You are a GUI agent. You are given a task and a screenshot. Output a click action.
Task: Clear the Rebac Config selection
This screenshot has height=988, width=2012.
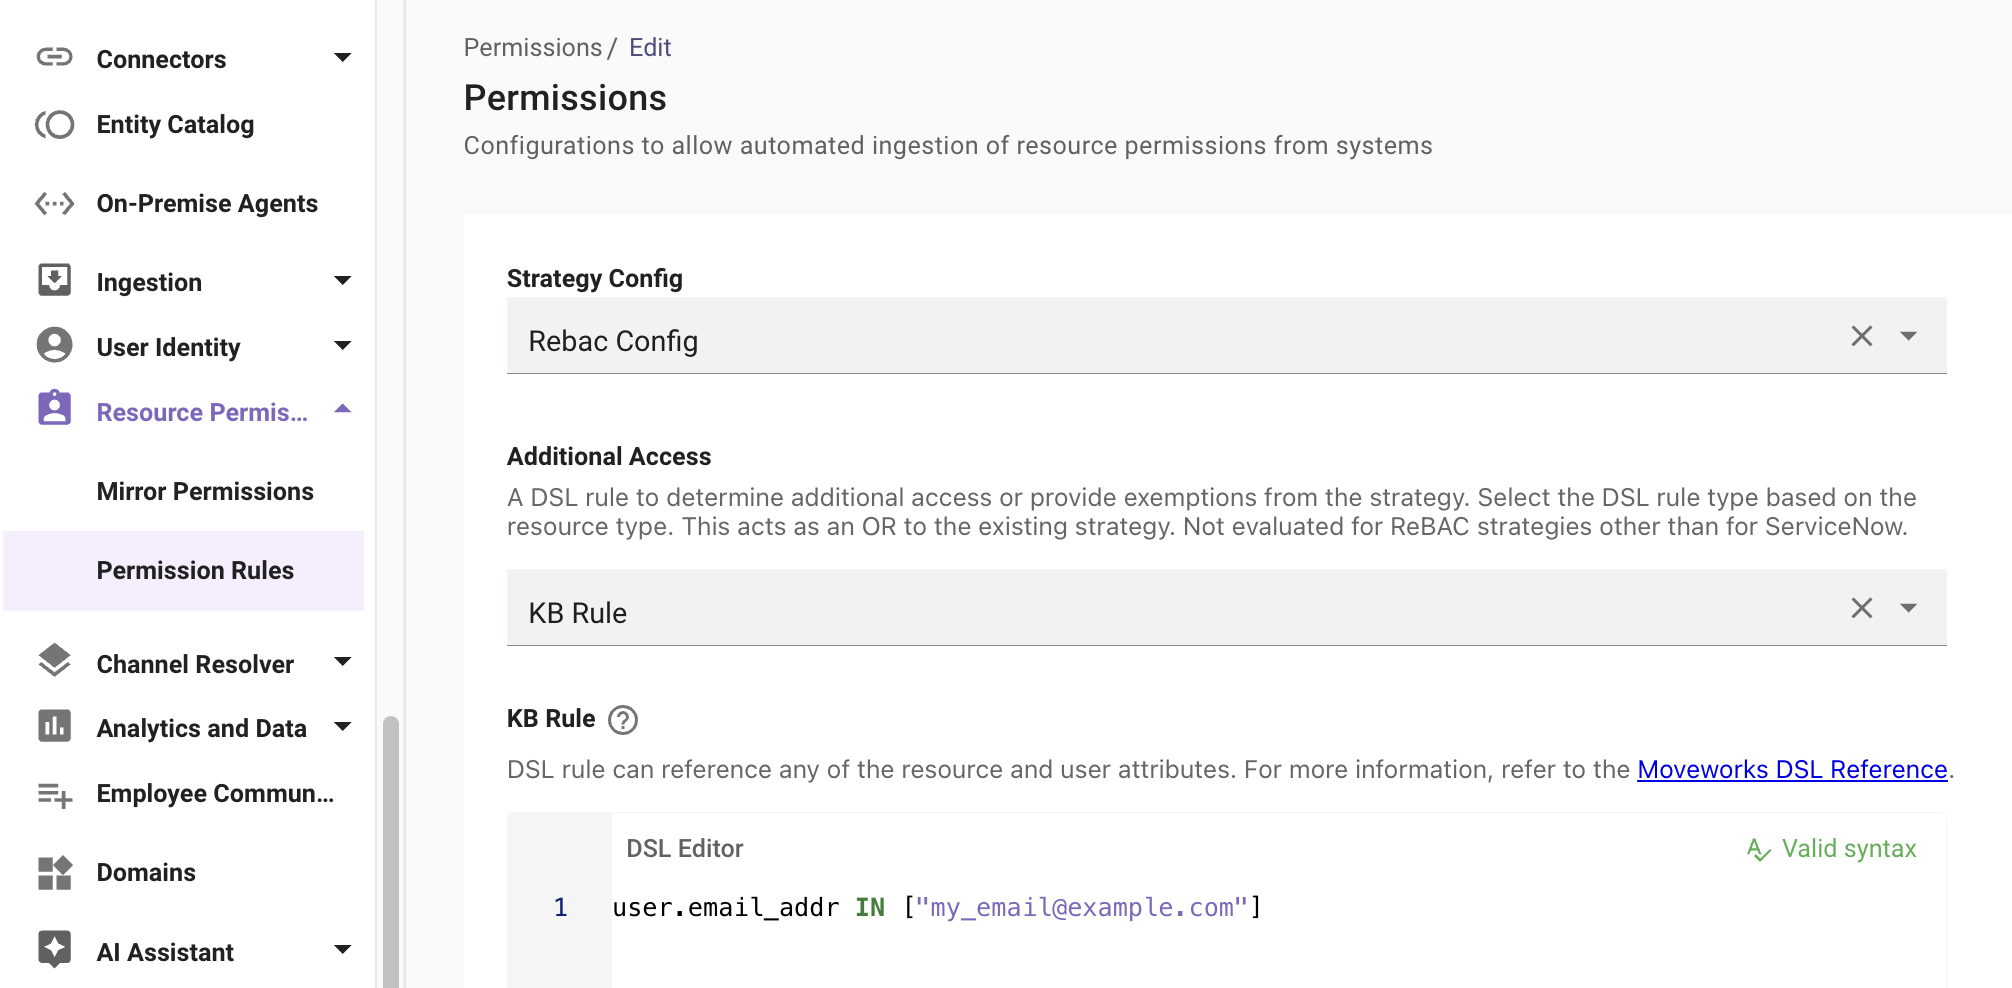[x=1861, y=336]
